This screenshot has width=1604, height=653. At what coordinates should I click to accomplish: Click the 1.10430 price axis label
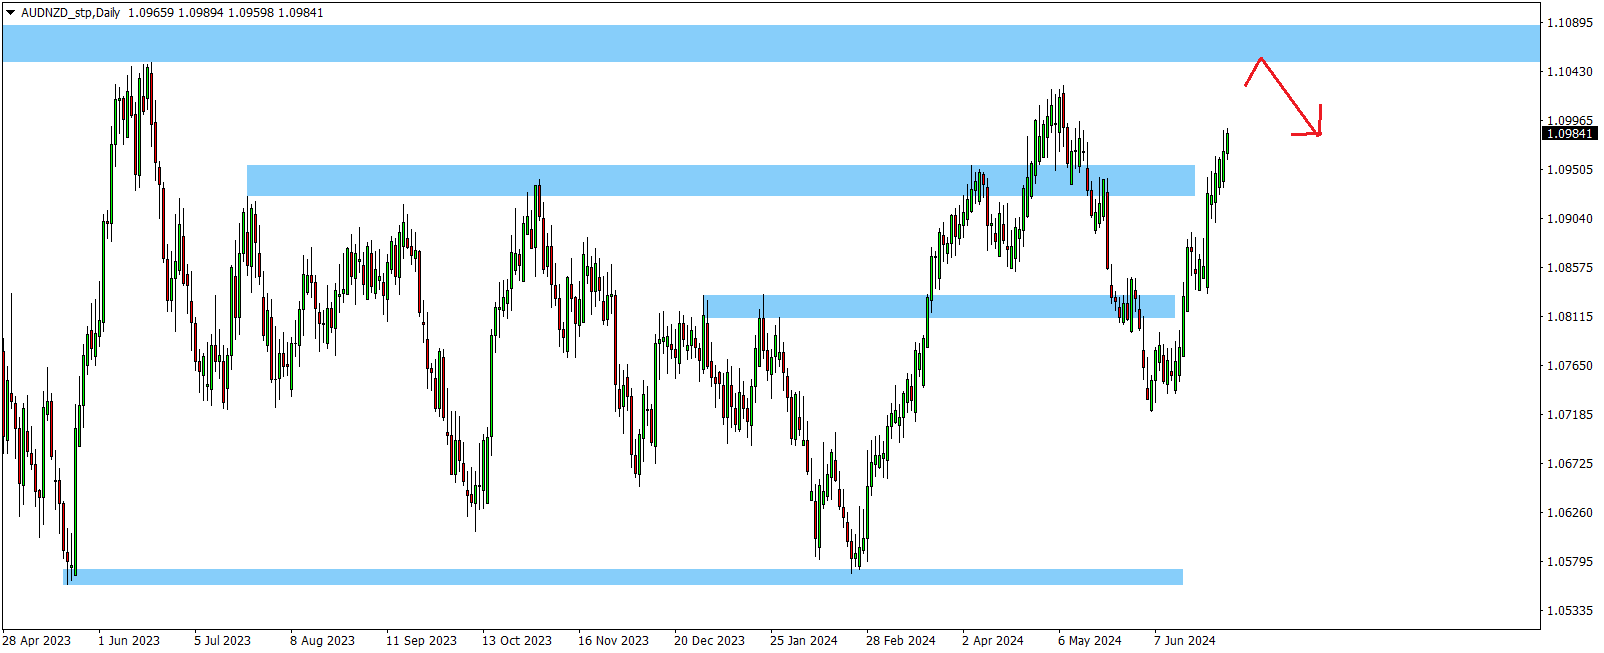click(x=1570, y=72)
